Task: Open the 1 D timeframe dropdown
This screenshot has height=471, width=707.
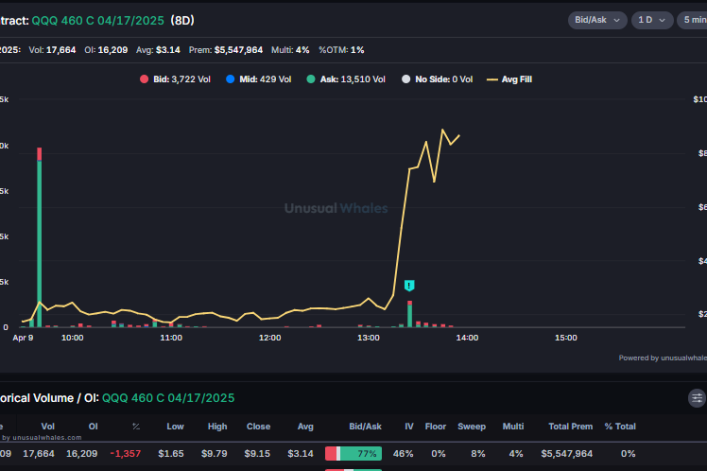Action: tap(652, 20)
